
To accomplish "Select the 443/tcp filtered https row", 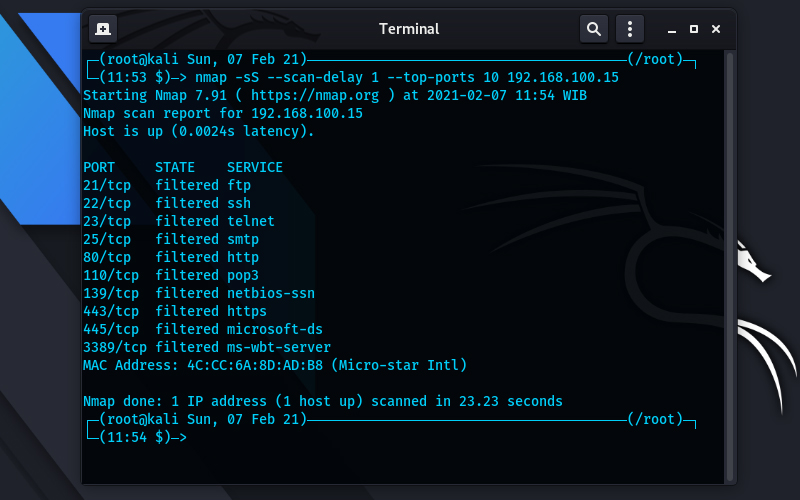I will (x=175, y=311).
